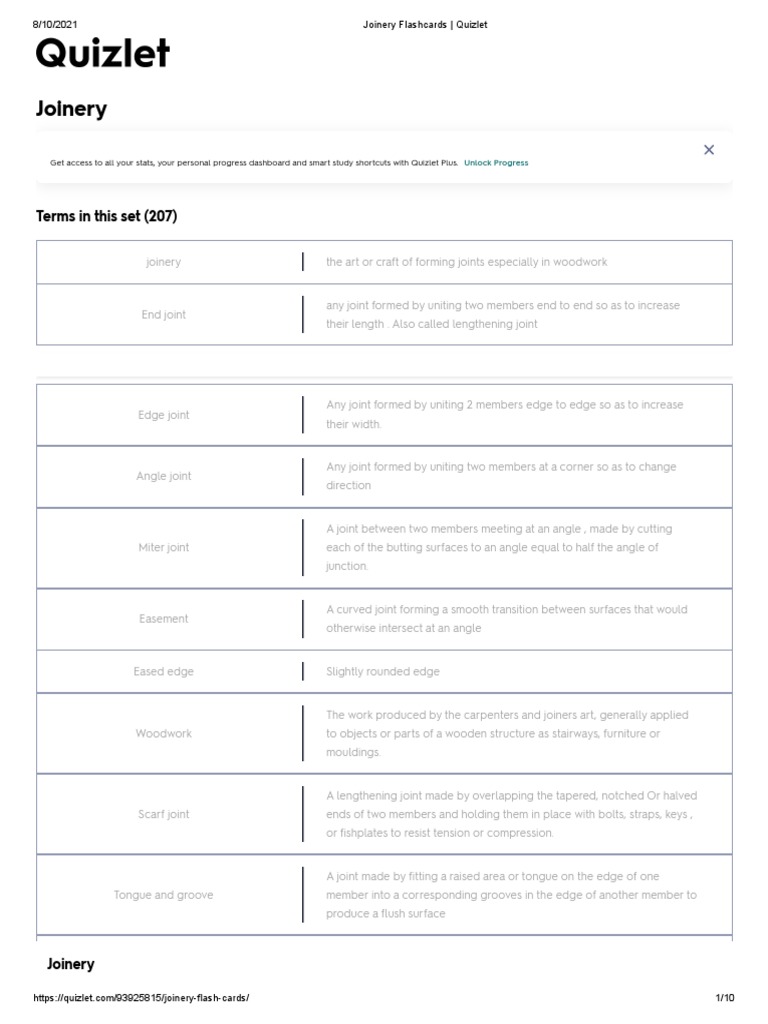Click 'Terms in this set (207)' heading
The image size is (768, 1024).
[x=107, y=216]
